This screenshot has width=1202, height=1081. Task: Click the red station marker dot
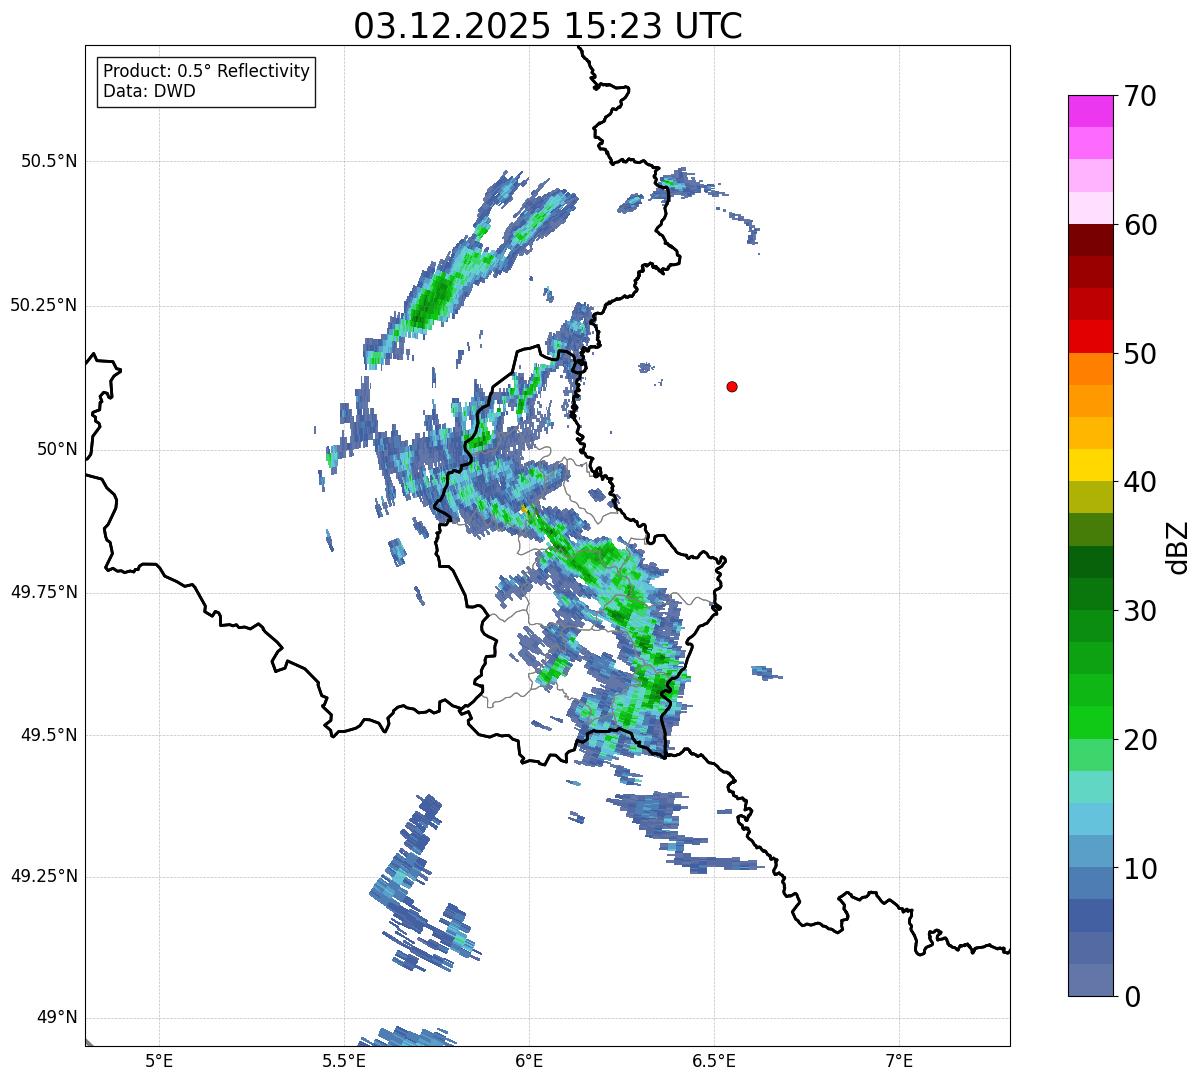click(x=732, y=387)
